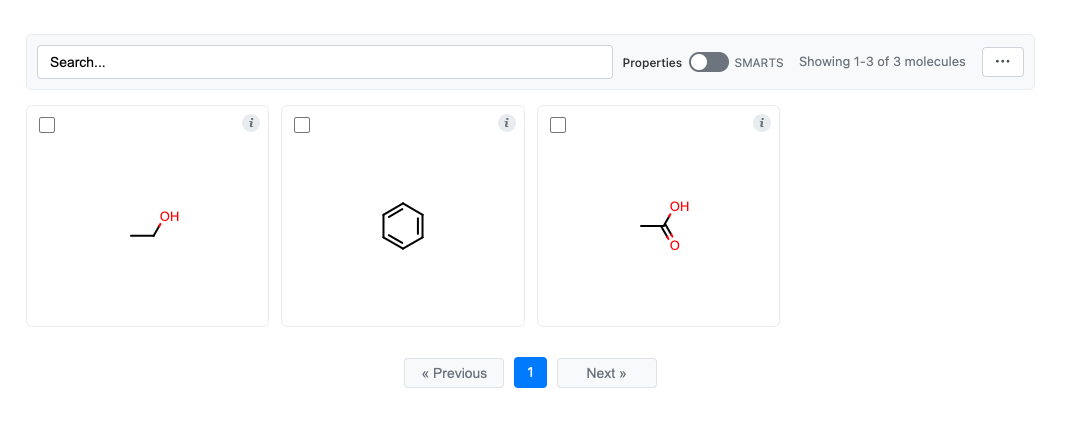Select the benzene ring structure image
Screen dimensions: 1092x424
coord(403,226)
